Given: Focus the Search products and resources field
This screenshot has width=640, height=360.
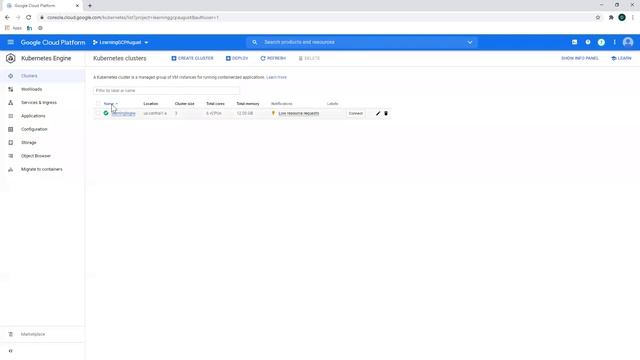Looking at the screenshot, I should coord(361,42).
